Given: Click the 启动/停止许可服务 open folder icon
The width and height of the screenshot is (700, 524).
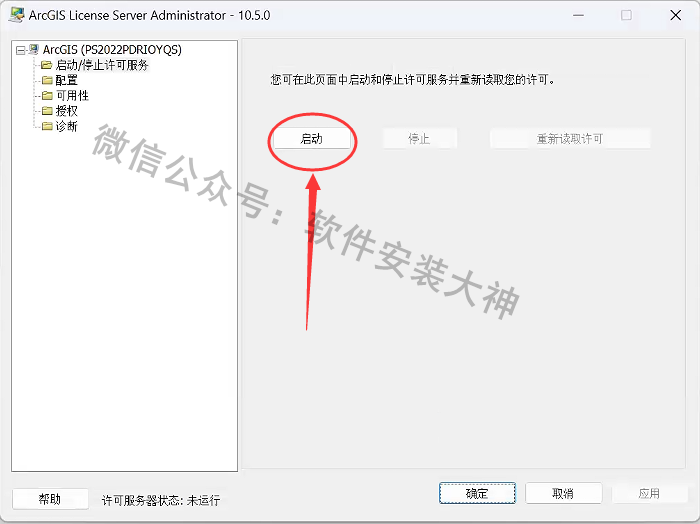Looking at the screenshot, I should (x=46, y=65).
